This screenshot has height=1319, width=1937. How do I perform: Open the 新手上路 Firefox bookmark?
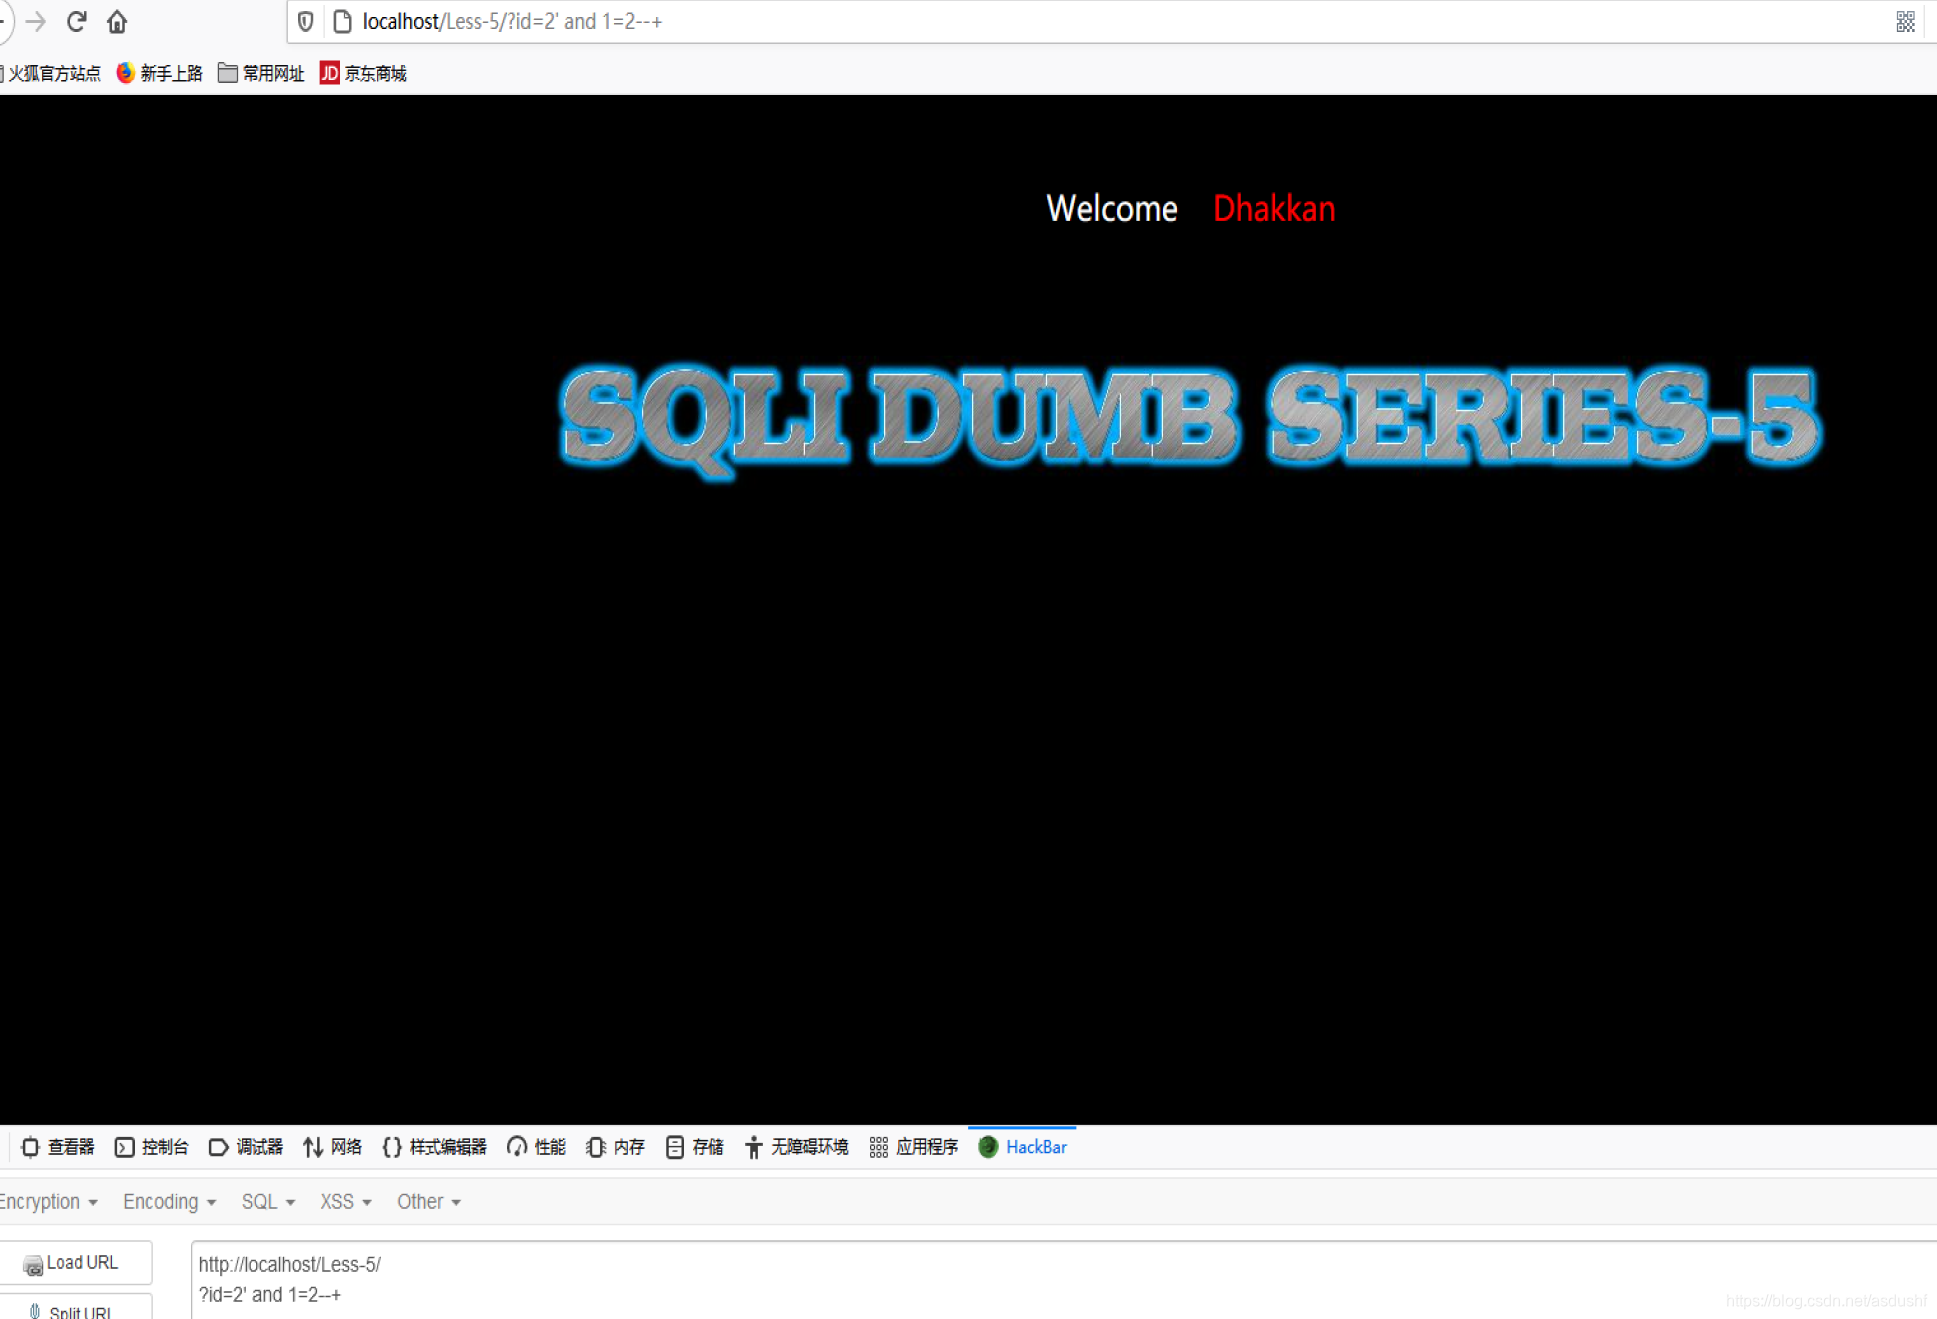coord(160,73)
